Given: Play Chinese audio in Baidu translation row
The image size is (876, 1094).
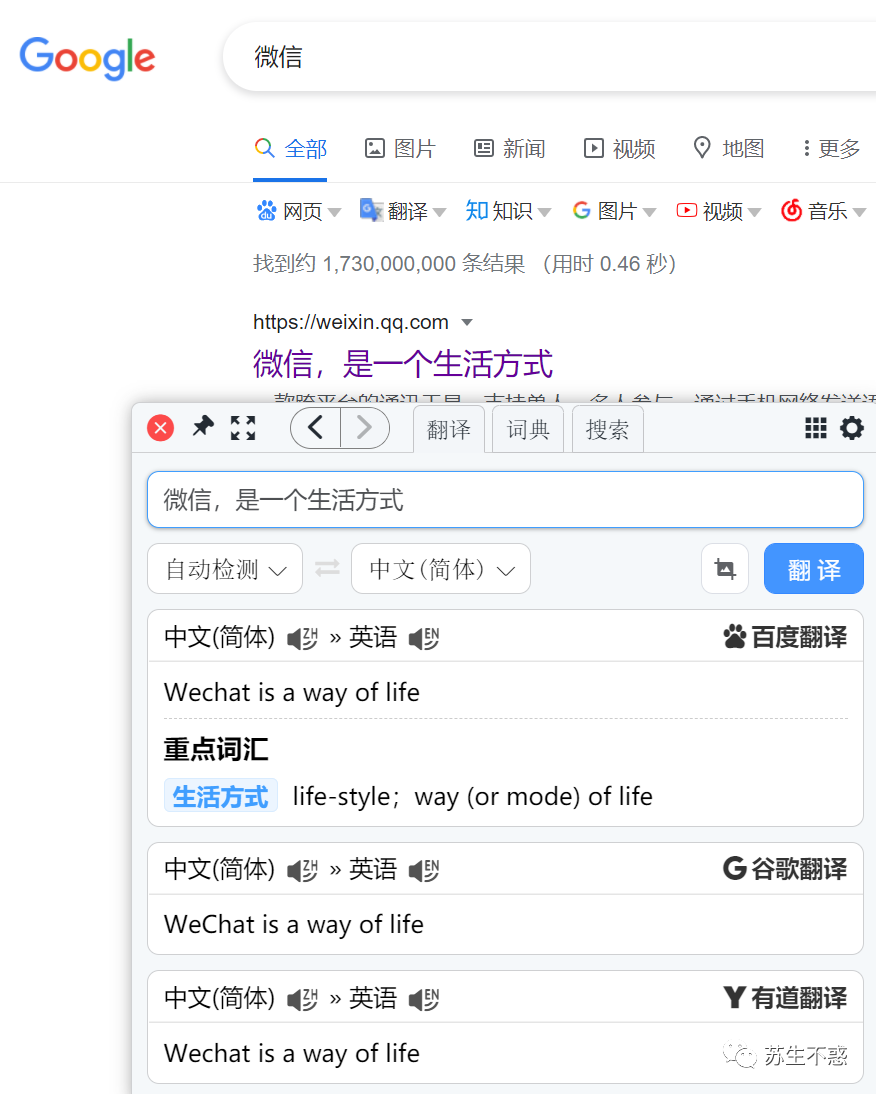Looking at the screenshot, I should click(x=303, y=638).
